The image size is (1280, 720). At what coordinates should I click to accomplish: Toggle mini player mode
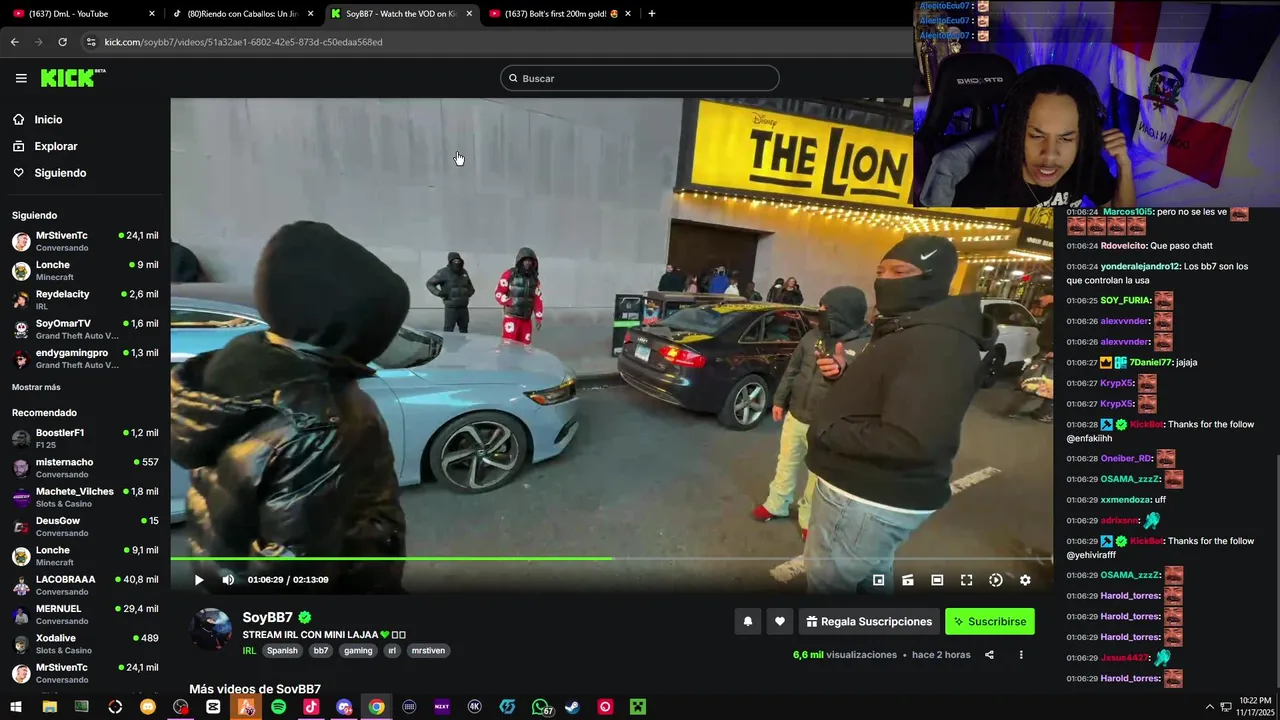coord(878,580)
